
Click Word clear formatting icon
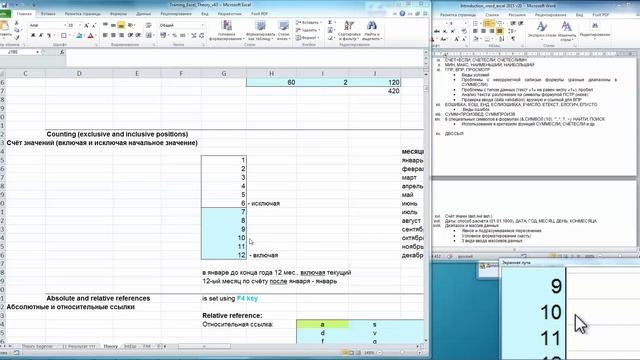tap(464, 31)
